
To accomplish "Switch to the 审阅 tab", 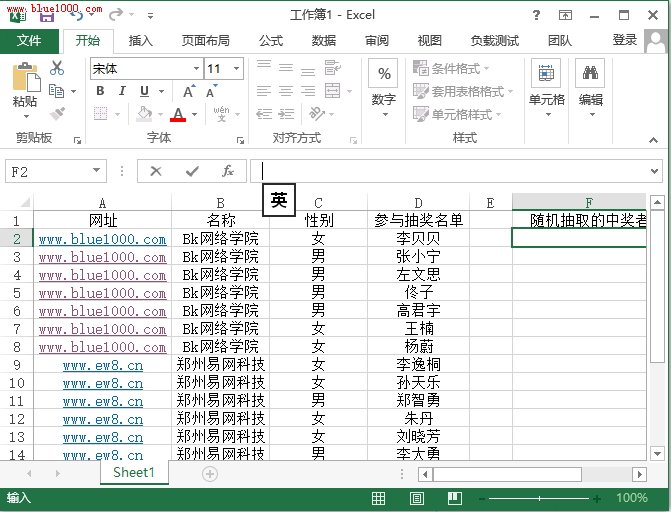I will click(377, 41).
